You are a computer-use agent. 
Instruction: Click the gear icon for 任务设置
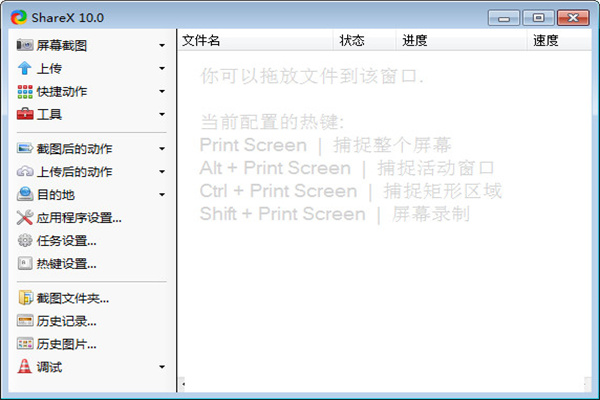25,240
